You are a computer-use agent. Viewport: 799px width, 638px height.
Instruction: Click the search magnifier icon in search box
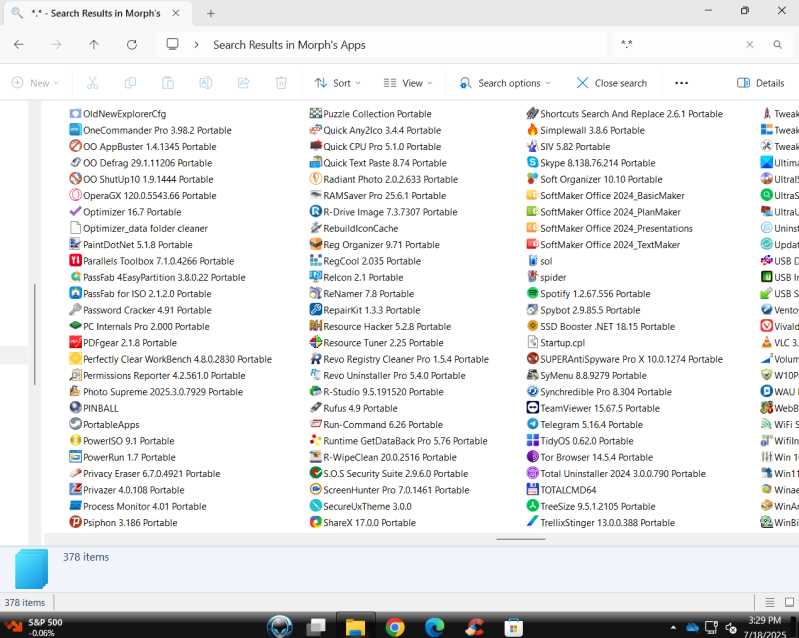[x=778, y=44]
